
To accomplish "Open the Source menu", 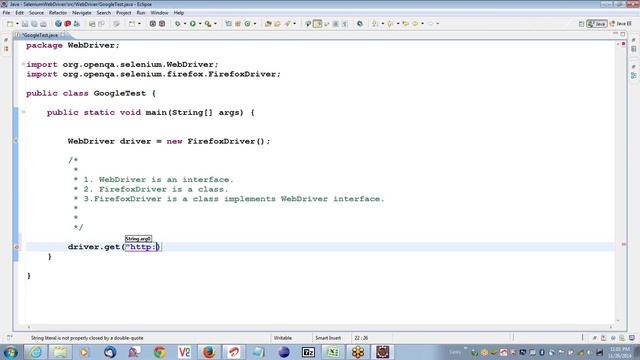I will pos(36,13).
